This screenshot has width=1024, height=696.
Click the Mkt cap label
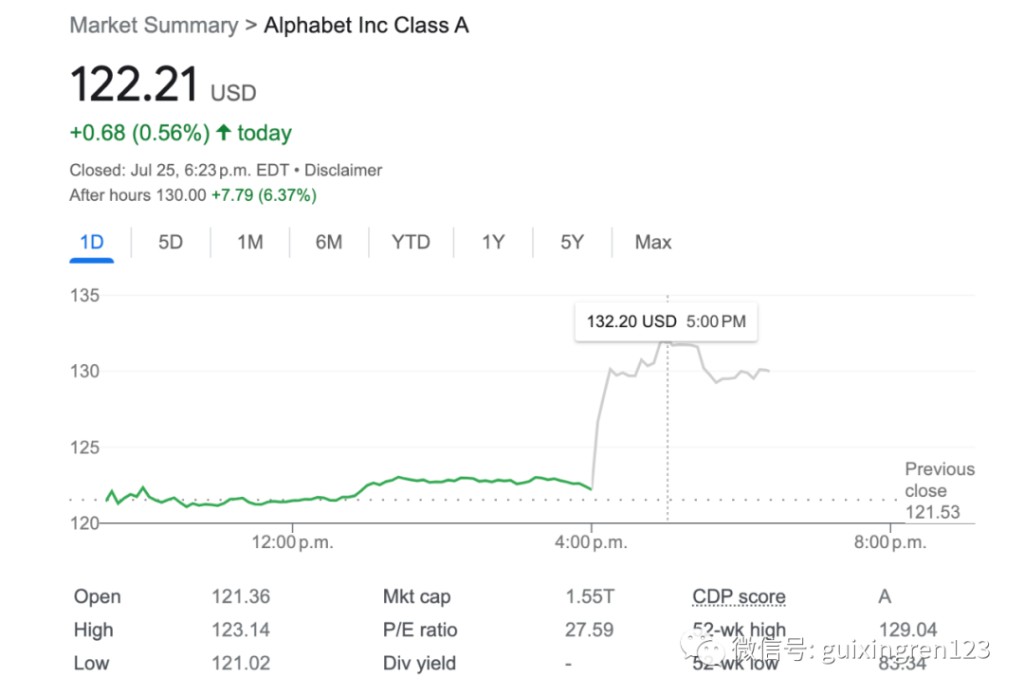tap(416, 597)
